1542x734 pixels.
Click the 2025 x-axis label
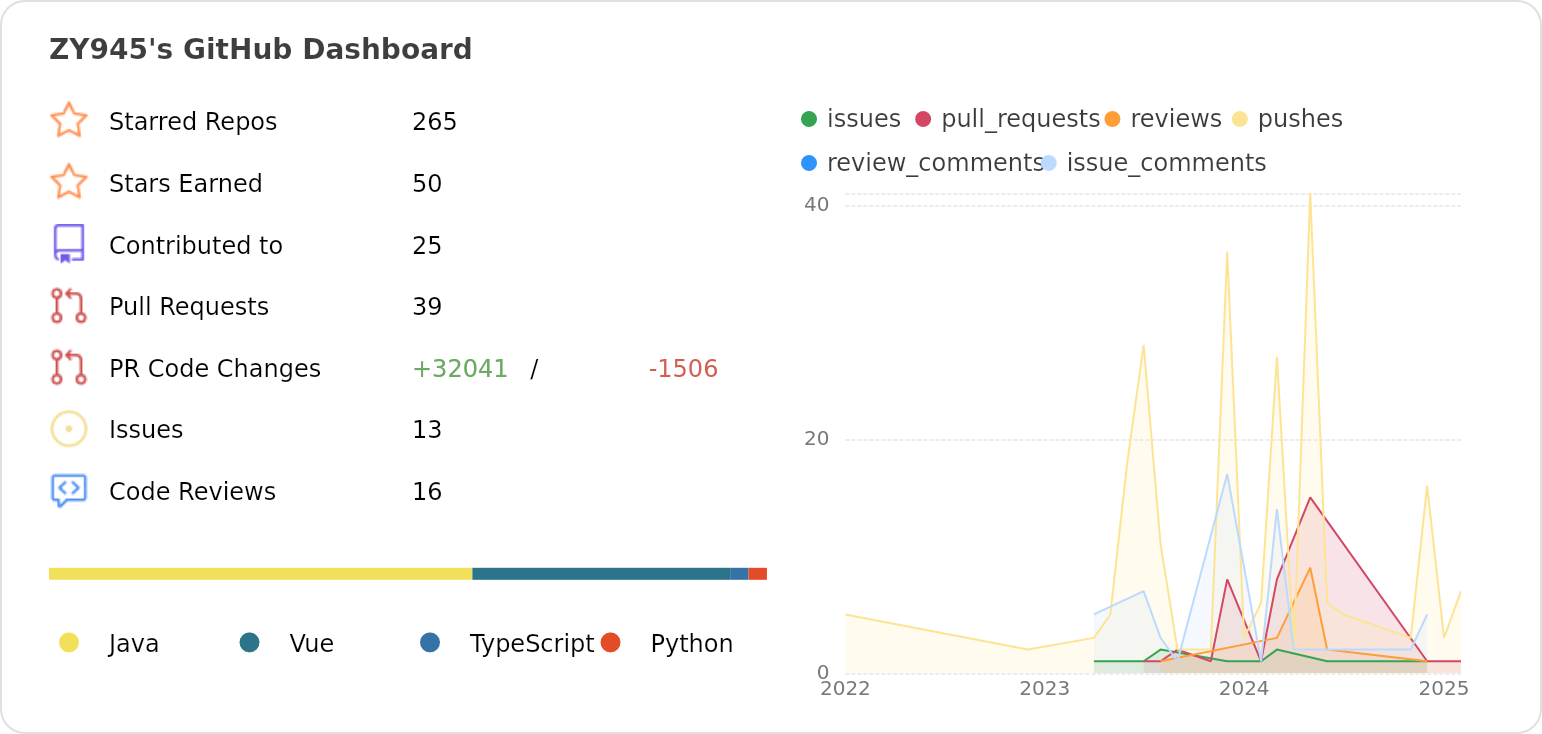[1443, 689]
